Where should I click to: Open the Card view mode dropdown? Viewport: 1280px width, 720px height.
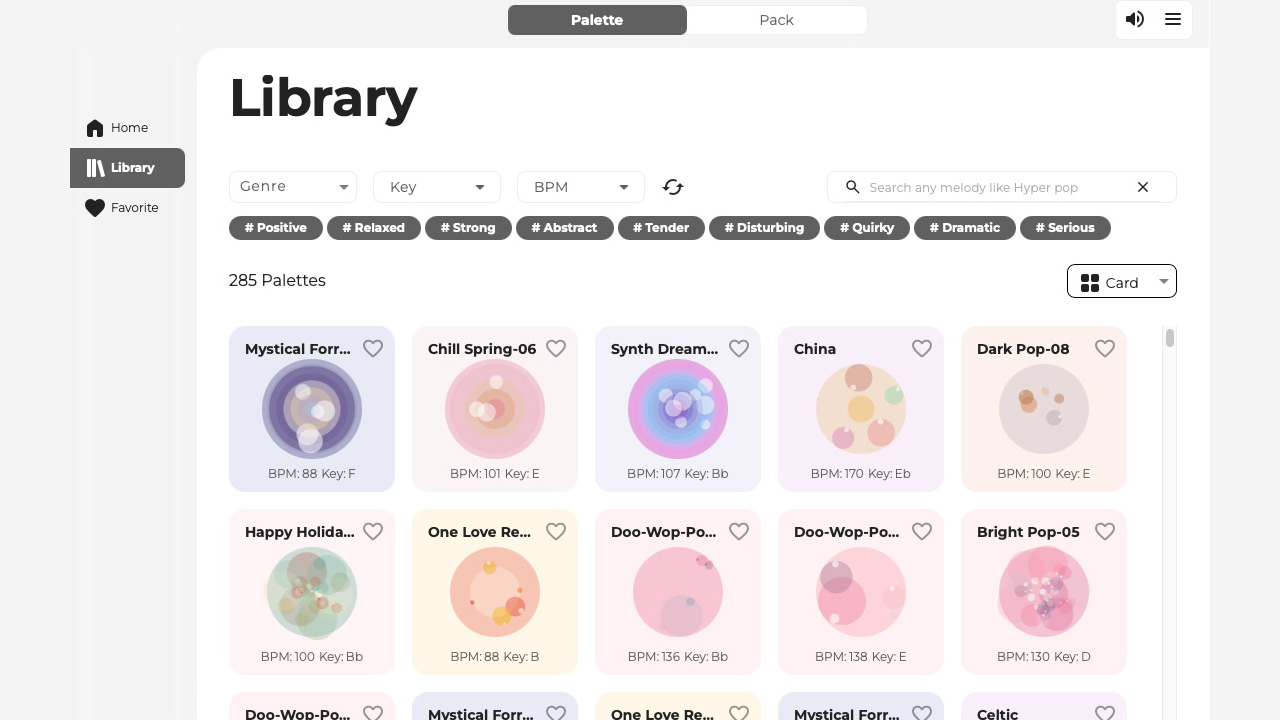1122,282
